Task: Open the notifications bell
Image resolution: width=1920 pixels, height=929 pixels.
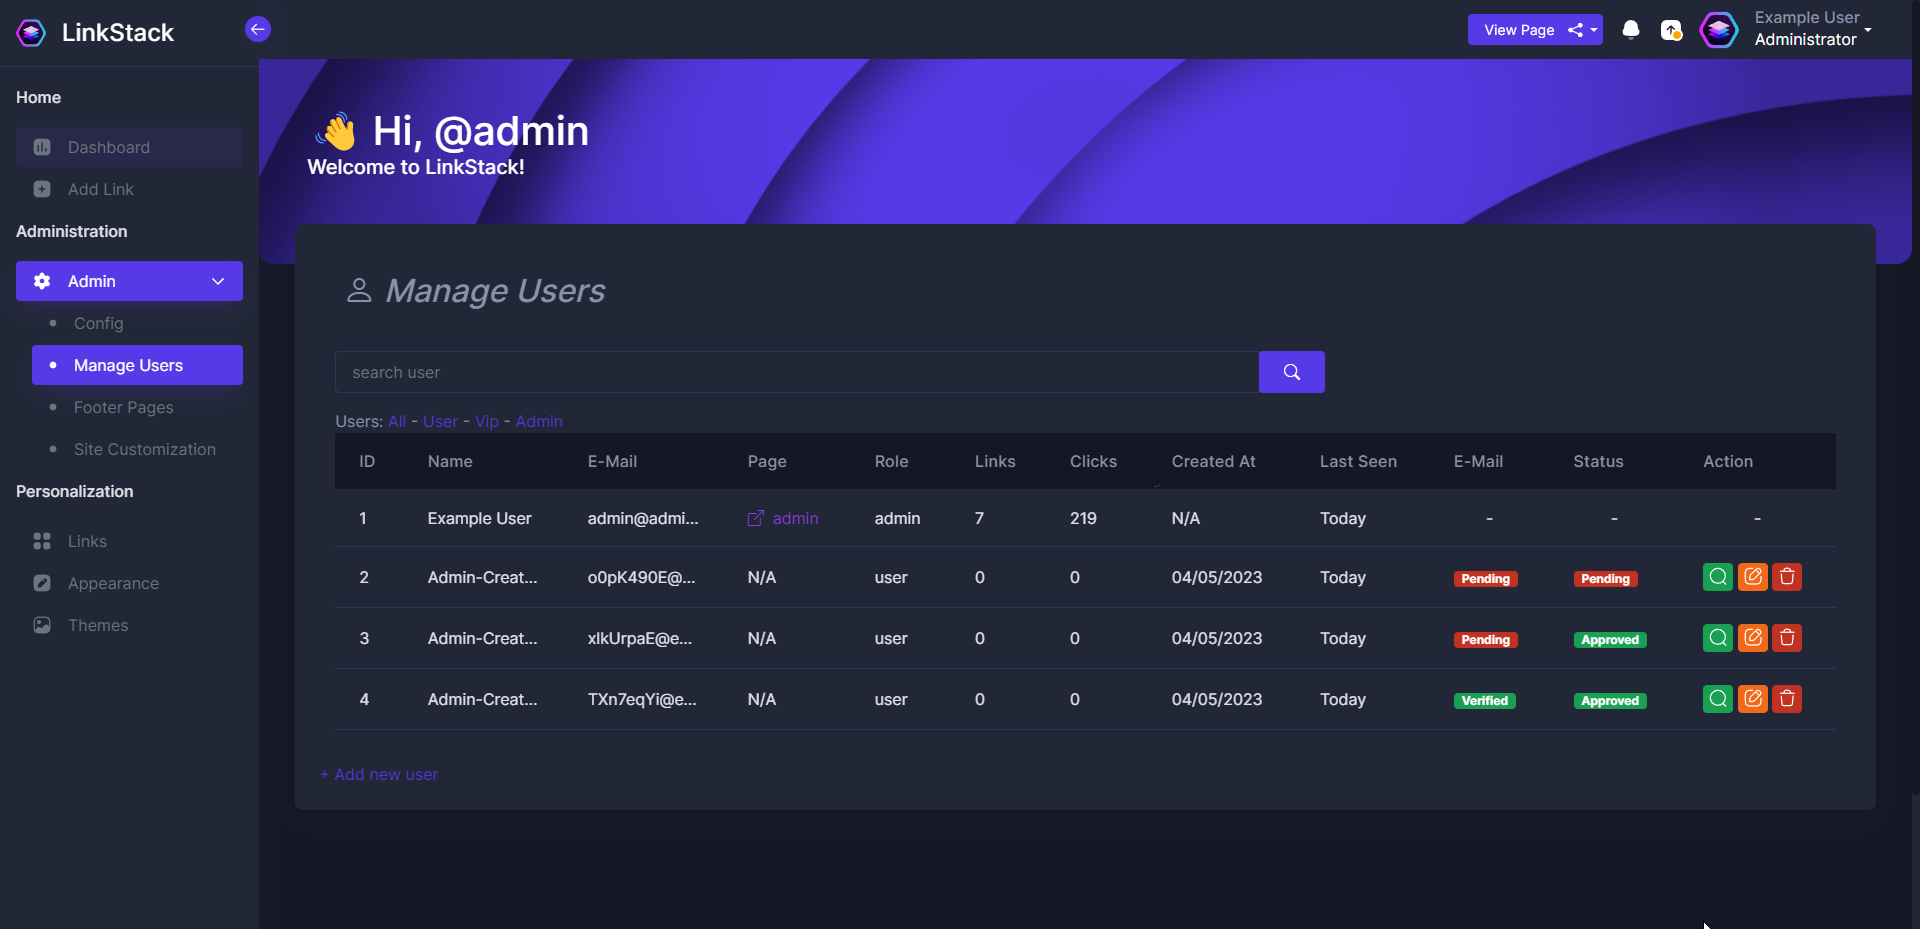Action: [1631, 30]
